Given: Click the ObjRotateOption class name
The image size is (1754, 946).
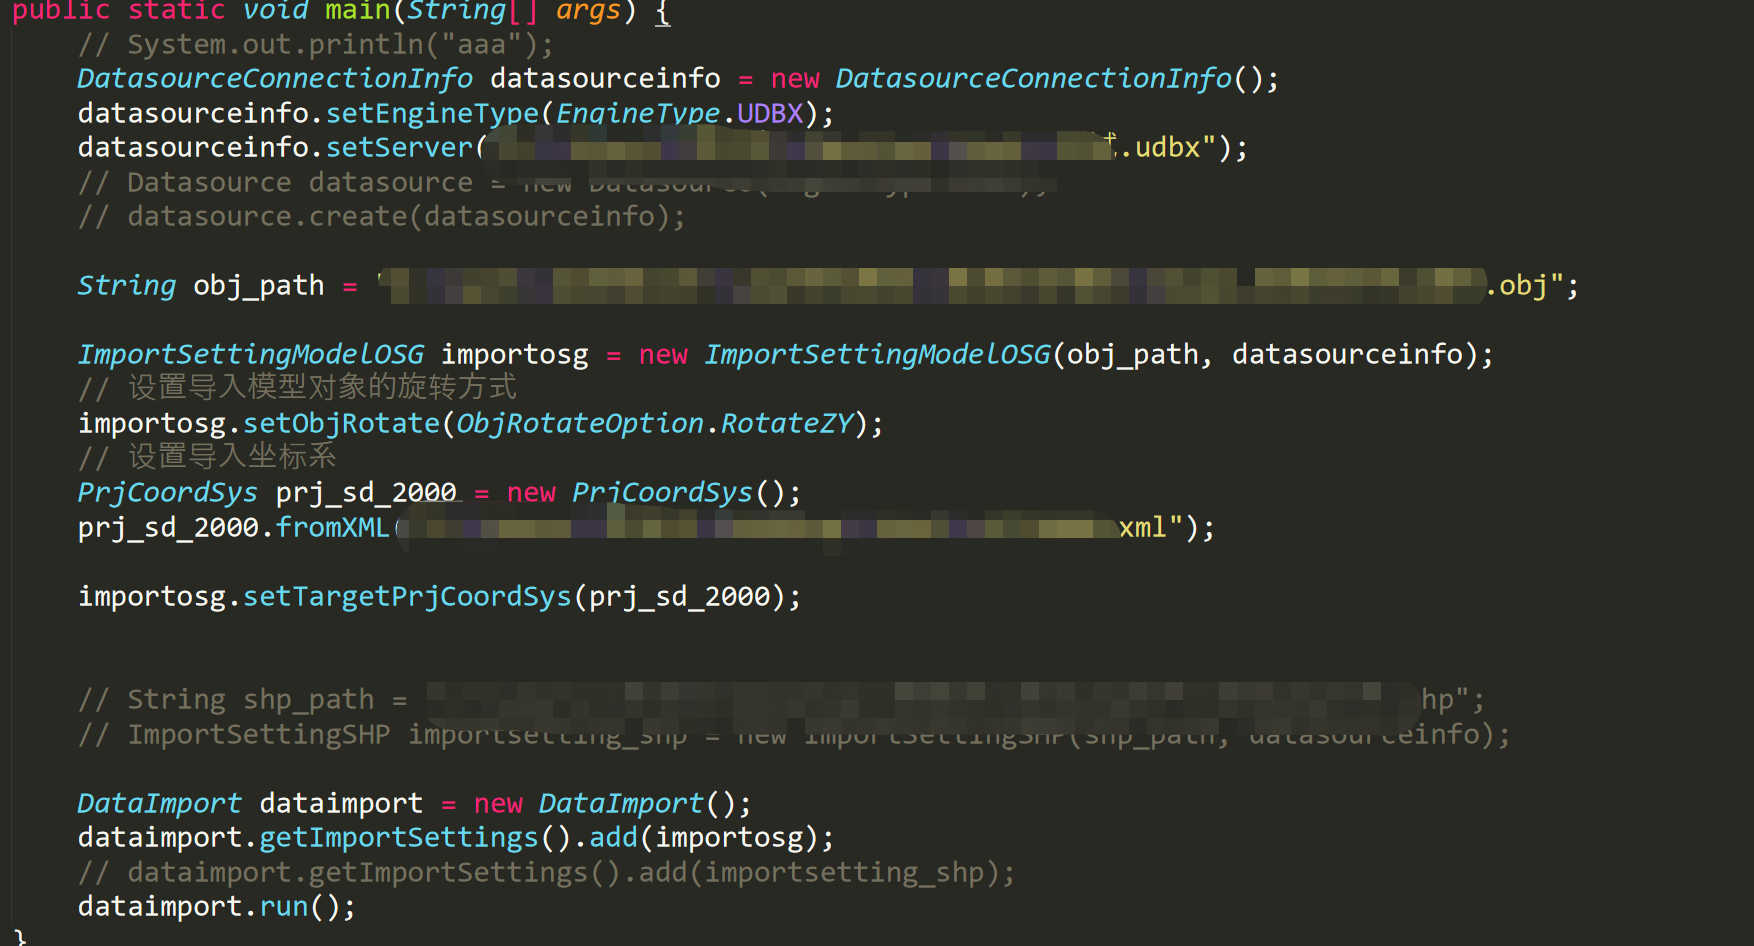Looking at the screenshot, I should (580, 424).
